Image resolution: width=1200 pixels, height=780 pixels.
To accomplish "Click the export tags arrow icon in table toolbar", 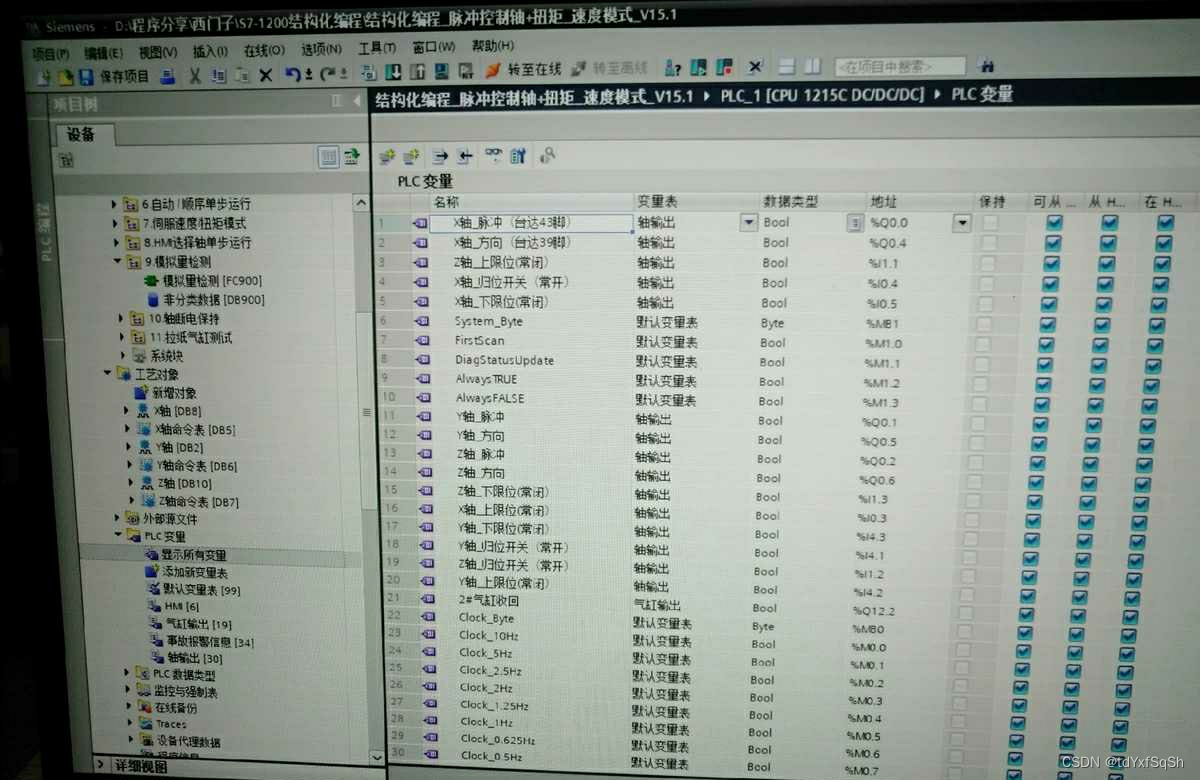I will click(440, 157).
